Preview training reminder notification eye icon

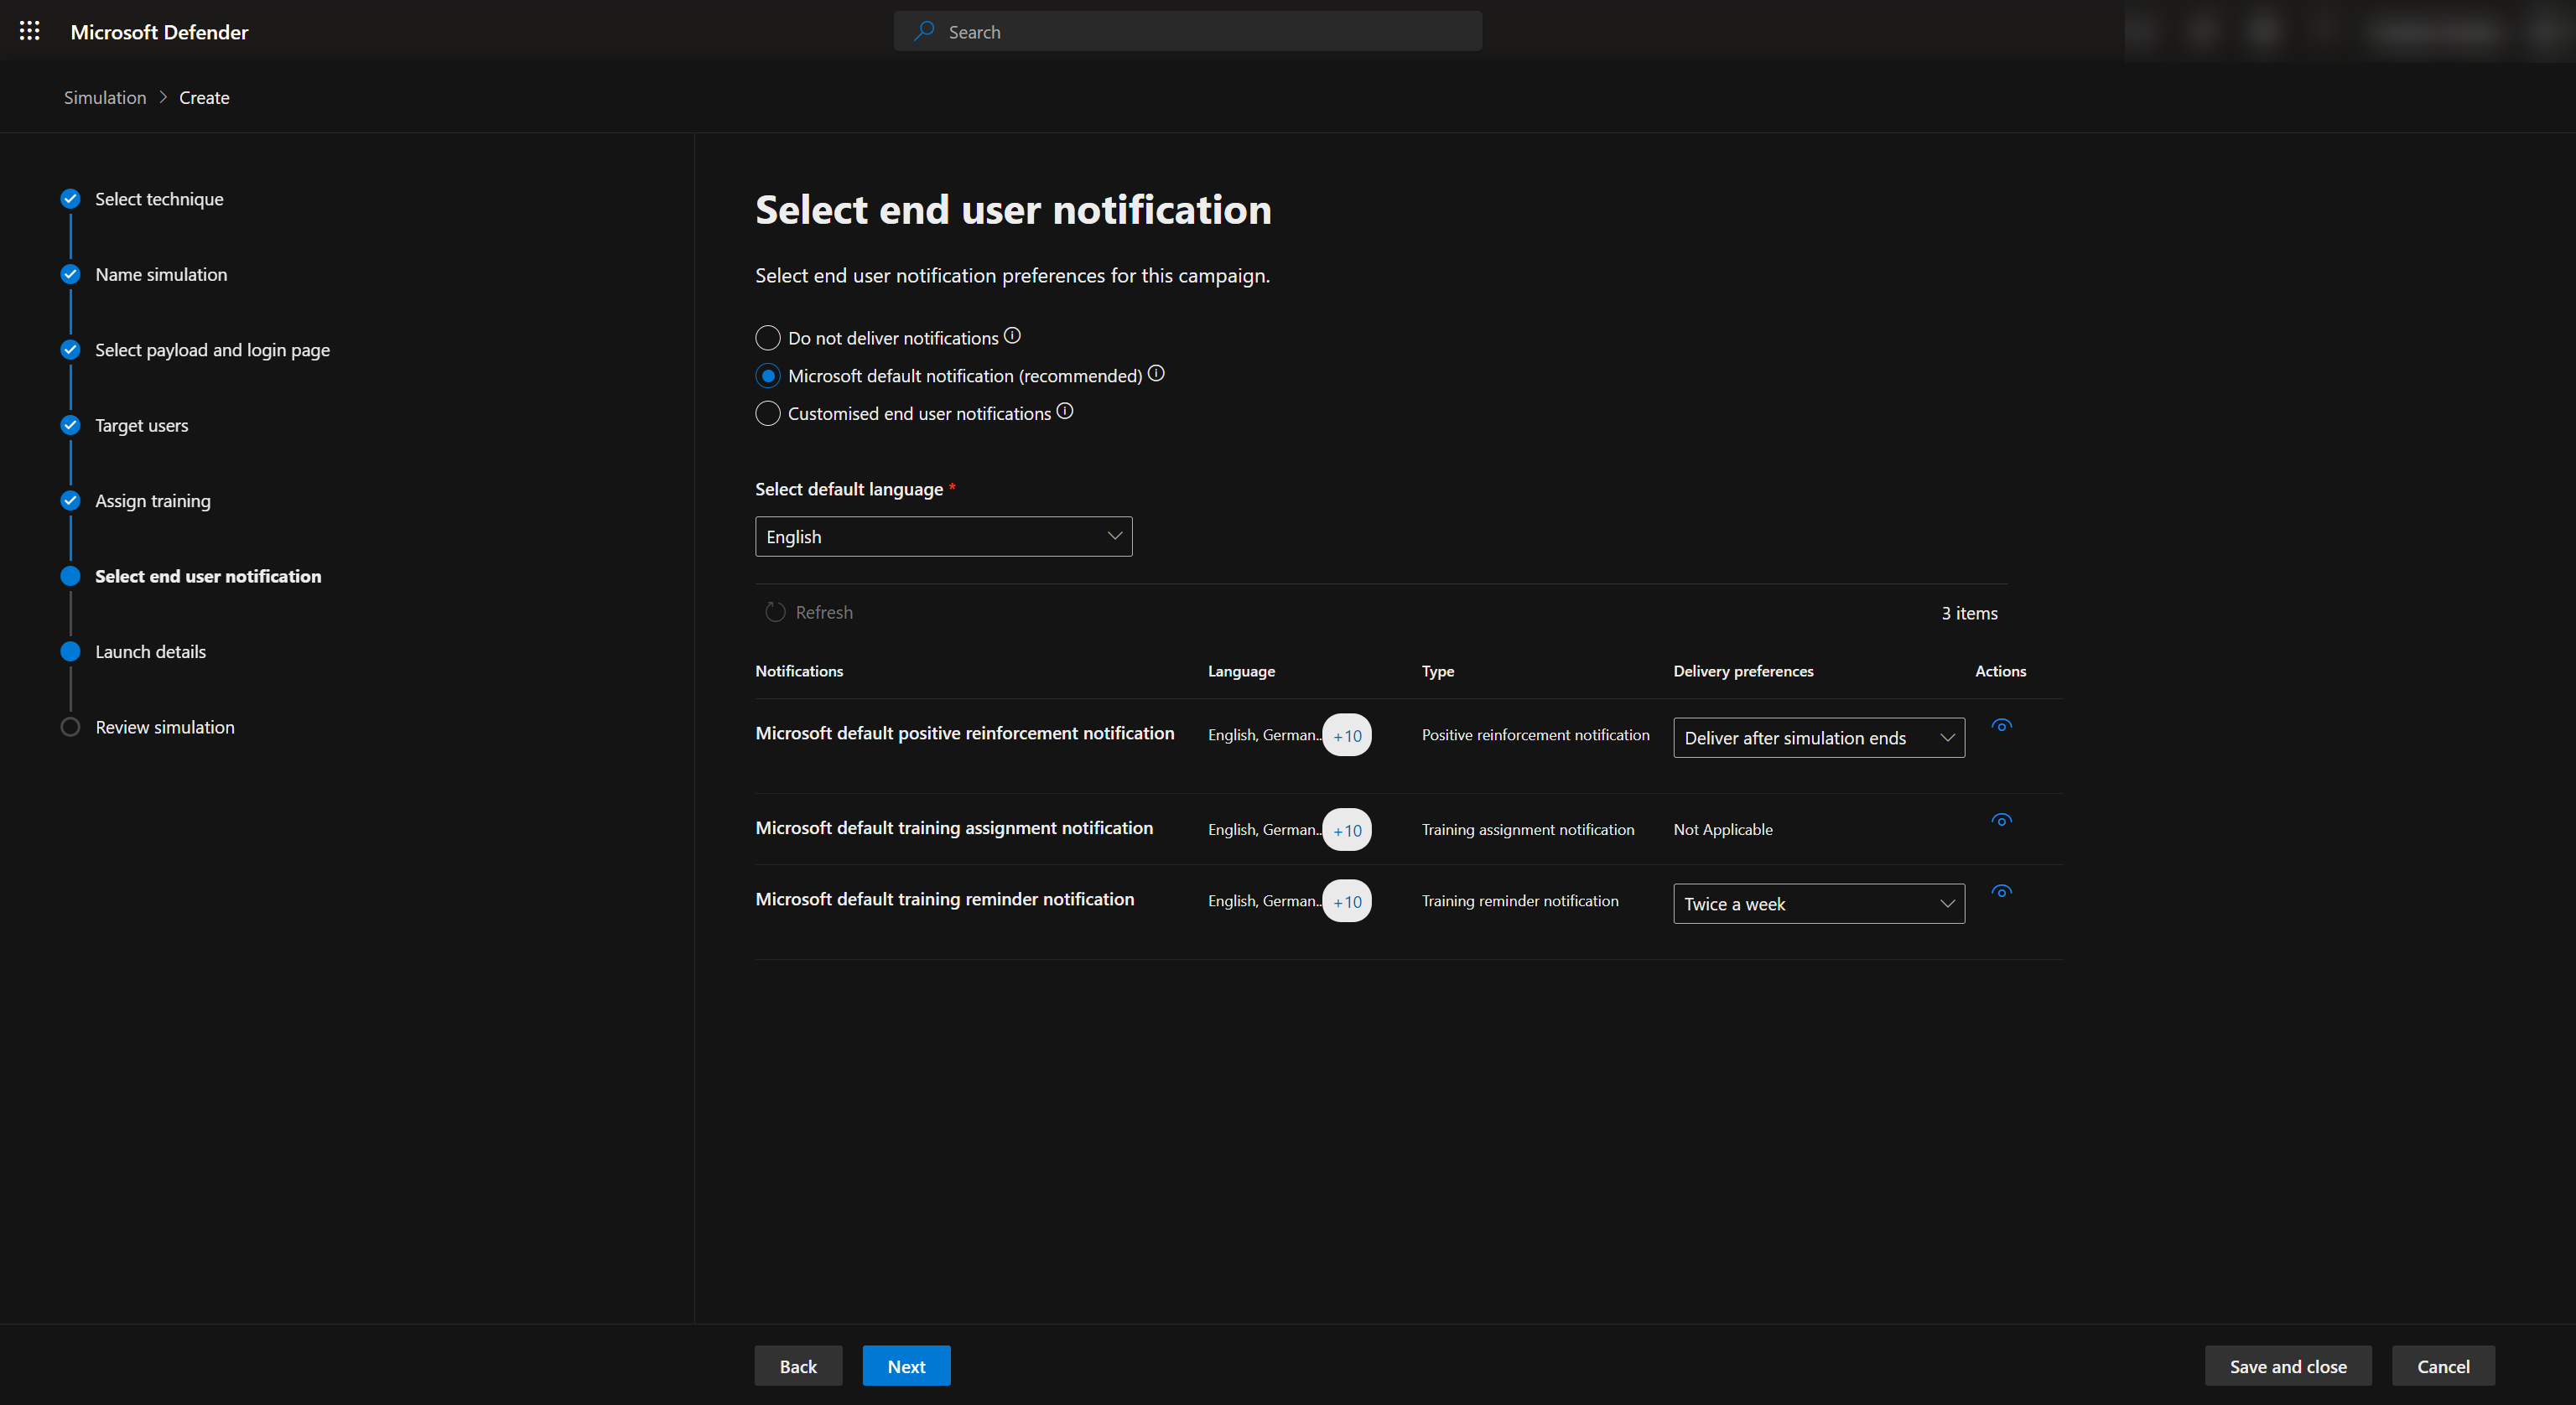pyautogui.click(x=2001, y=892)
